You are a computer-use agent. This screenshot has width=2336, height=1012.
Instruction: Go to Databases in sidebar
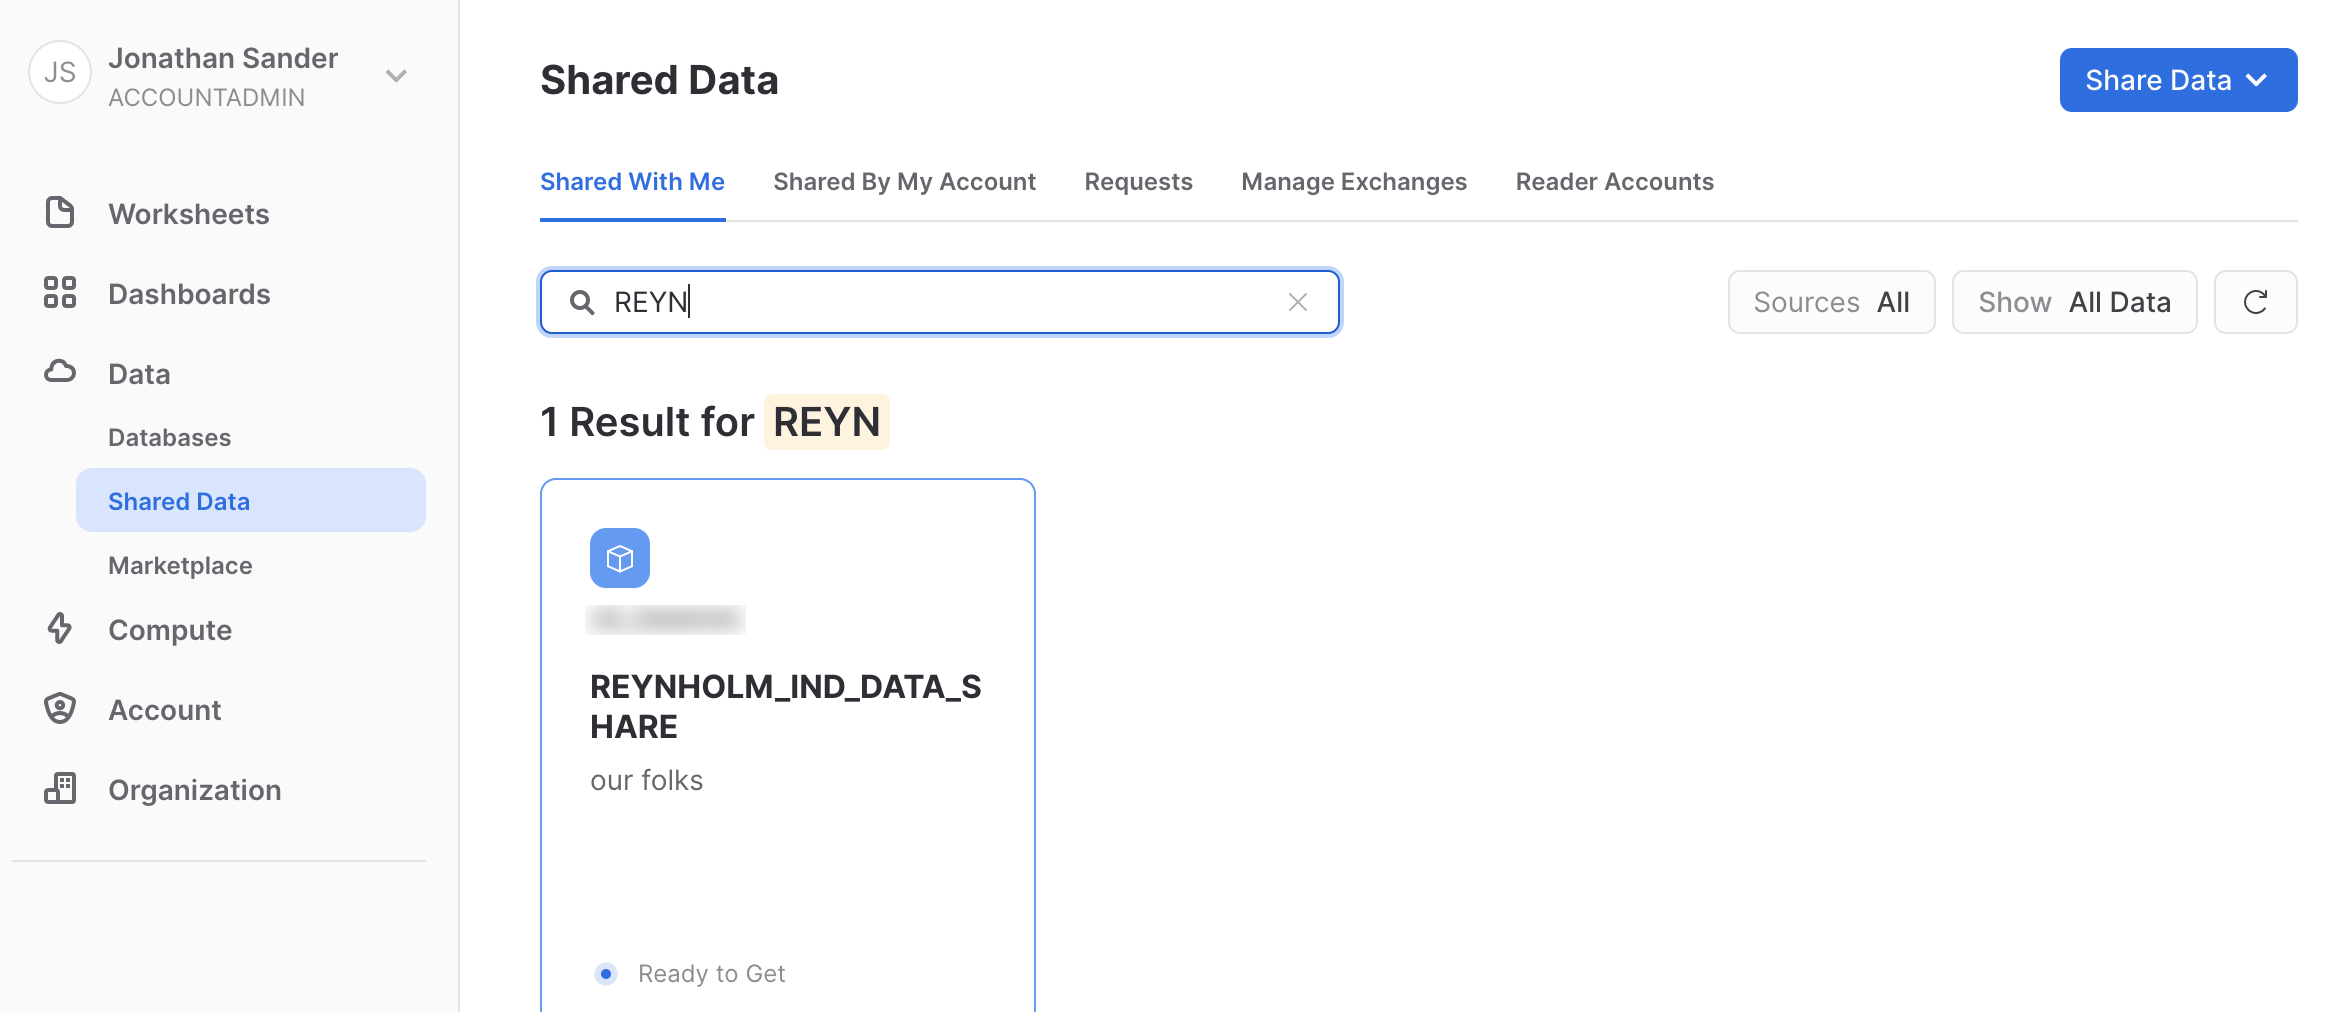click(169, 438)
